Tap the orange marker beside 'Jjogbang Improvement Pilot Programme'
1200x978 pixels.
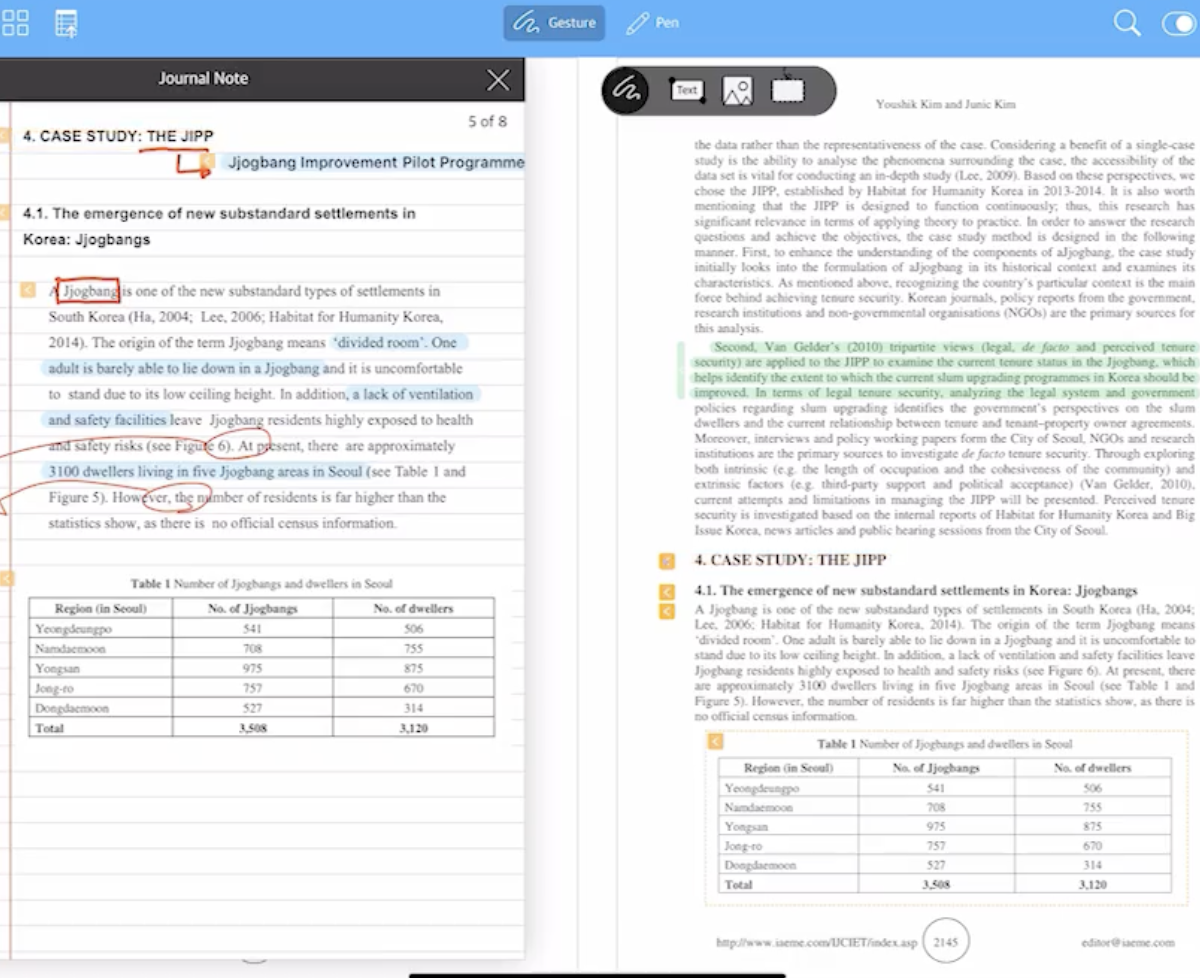207,161
